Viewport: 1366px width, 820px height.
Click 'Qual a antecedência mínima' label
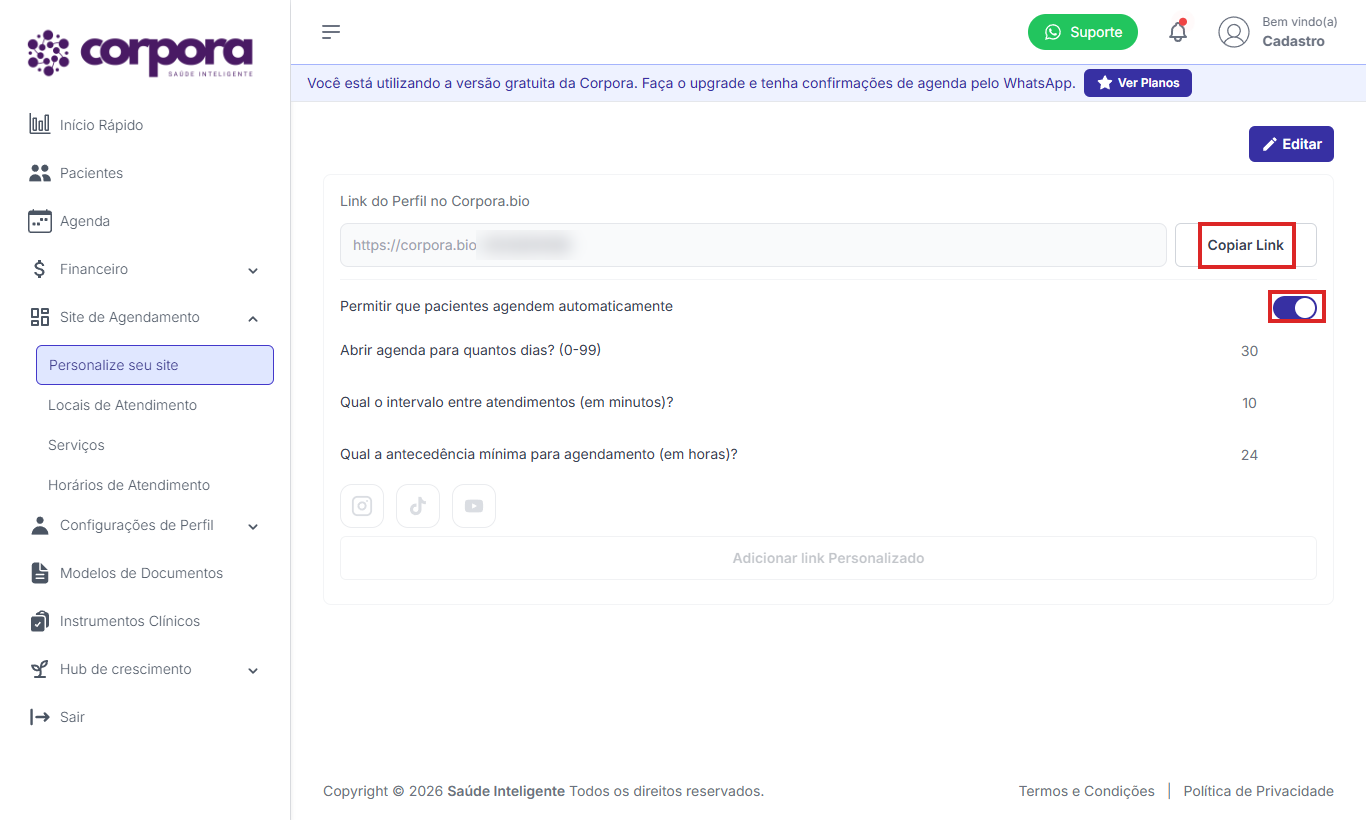coord(539,454)
